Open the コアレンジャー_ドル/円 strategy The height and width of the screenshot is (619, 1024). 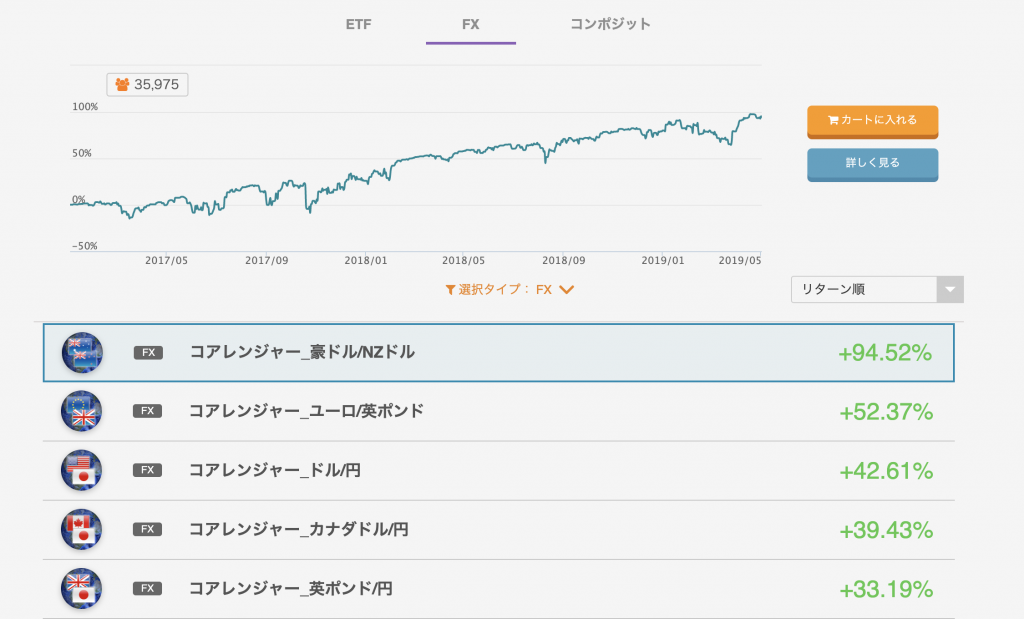click(498, 470)
